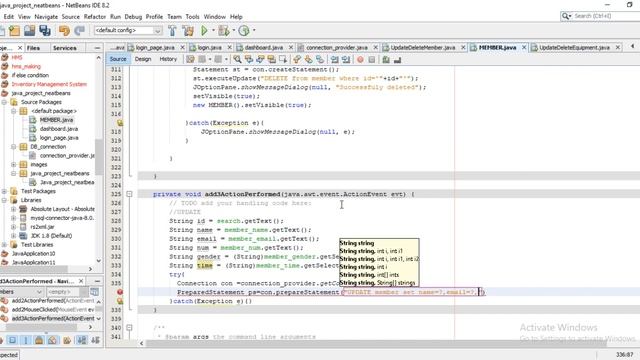Click the Save All toolbar icon

click(45, 31)
